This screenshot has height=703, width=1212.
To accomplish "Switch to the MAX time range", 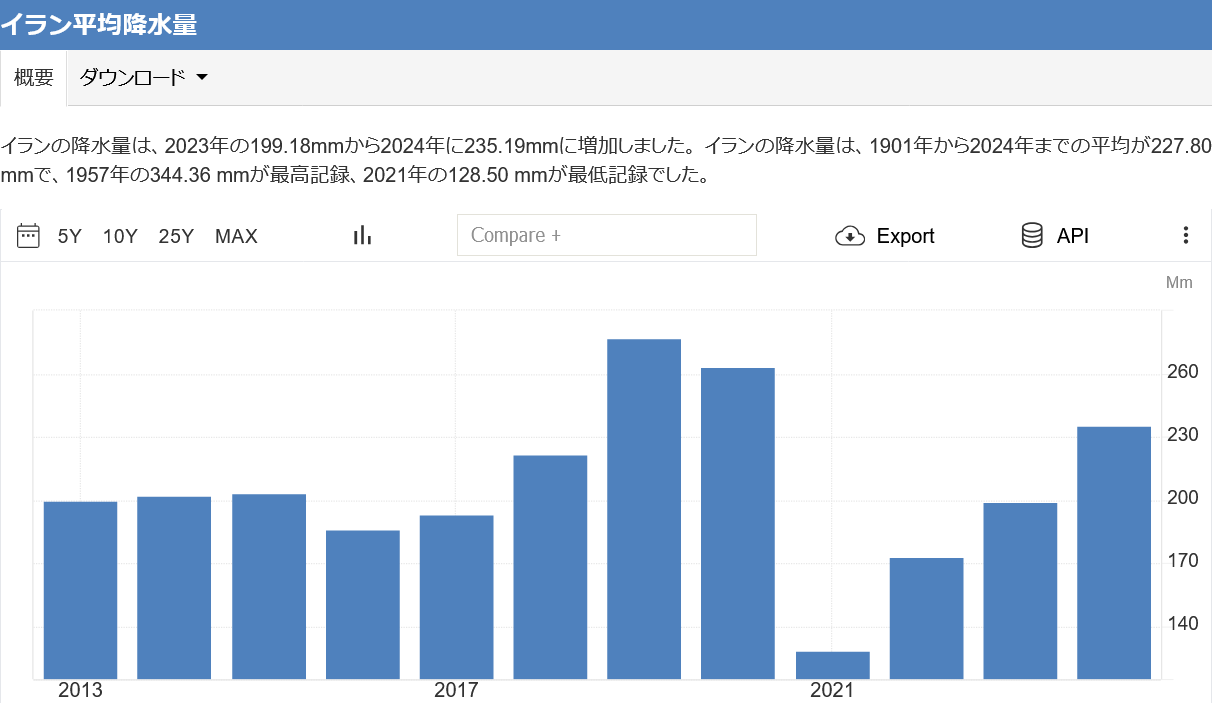I will pos(236,237).
